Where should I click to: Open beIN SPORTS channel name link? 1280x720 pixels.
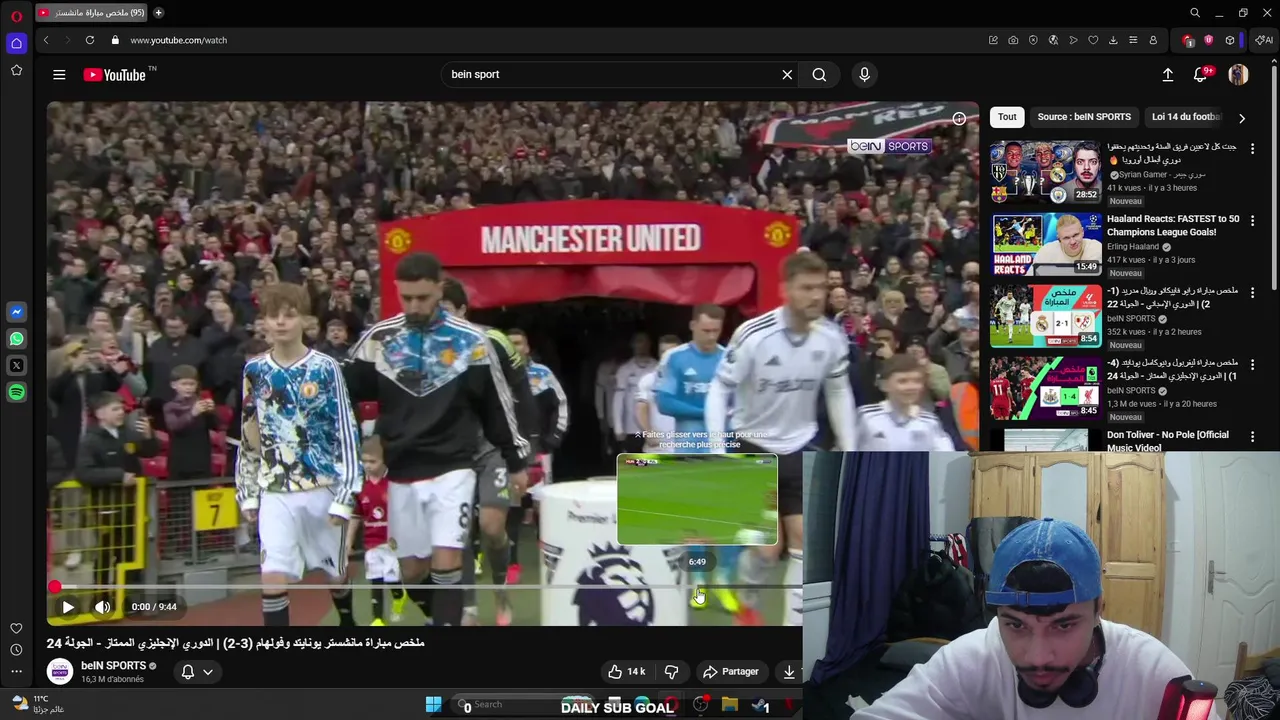point(113,665)
